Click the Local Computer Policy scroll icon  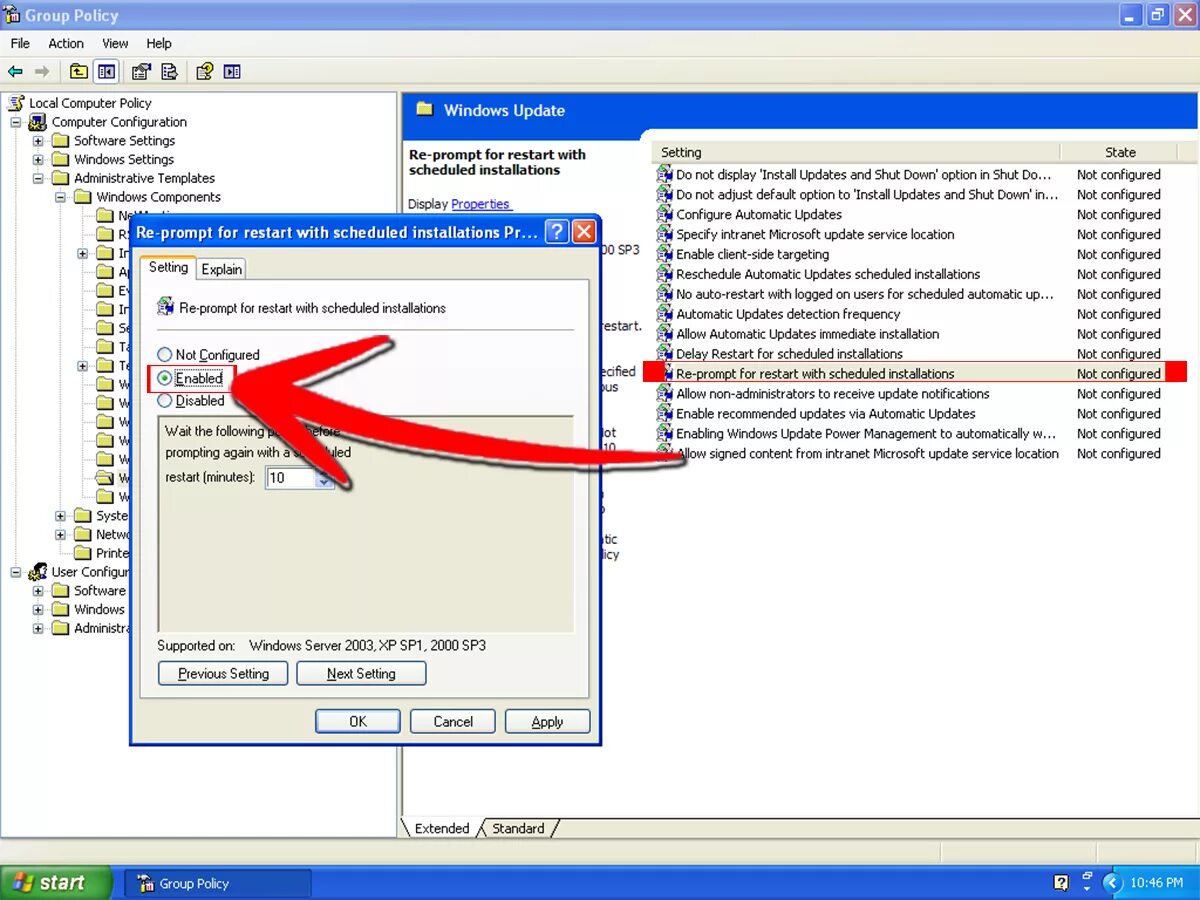[16, 103]
